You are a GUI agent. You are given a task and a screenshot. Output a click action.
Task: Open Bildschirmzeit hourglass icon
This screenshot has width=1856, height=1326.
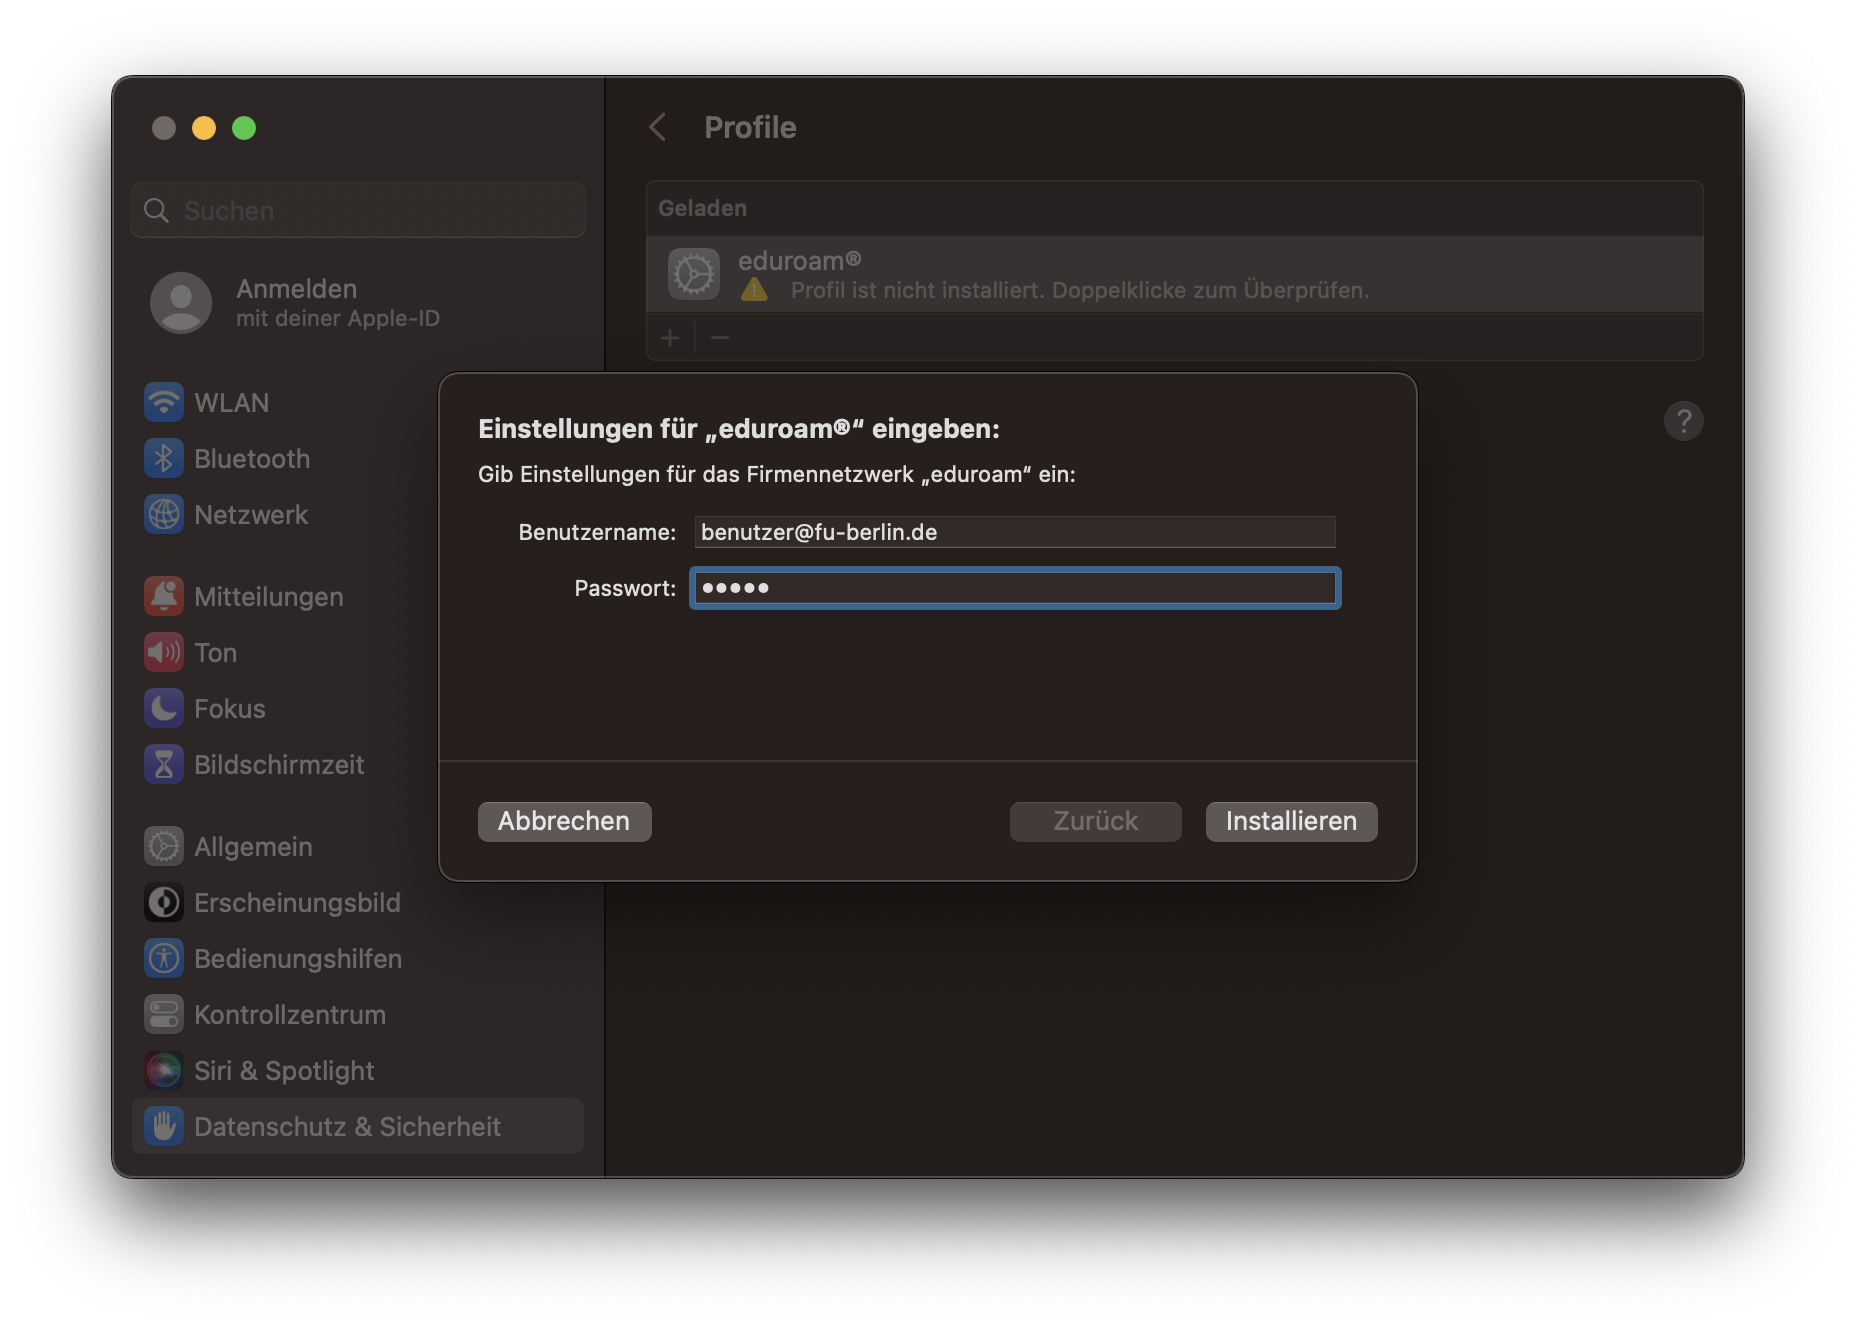coord(164,765)
